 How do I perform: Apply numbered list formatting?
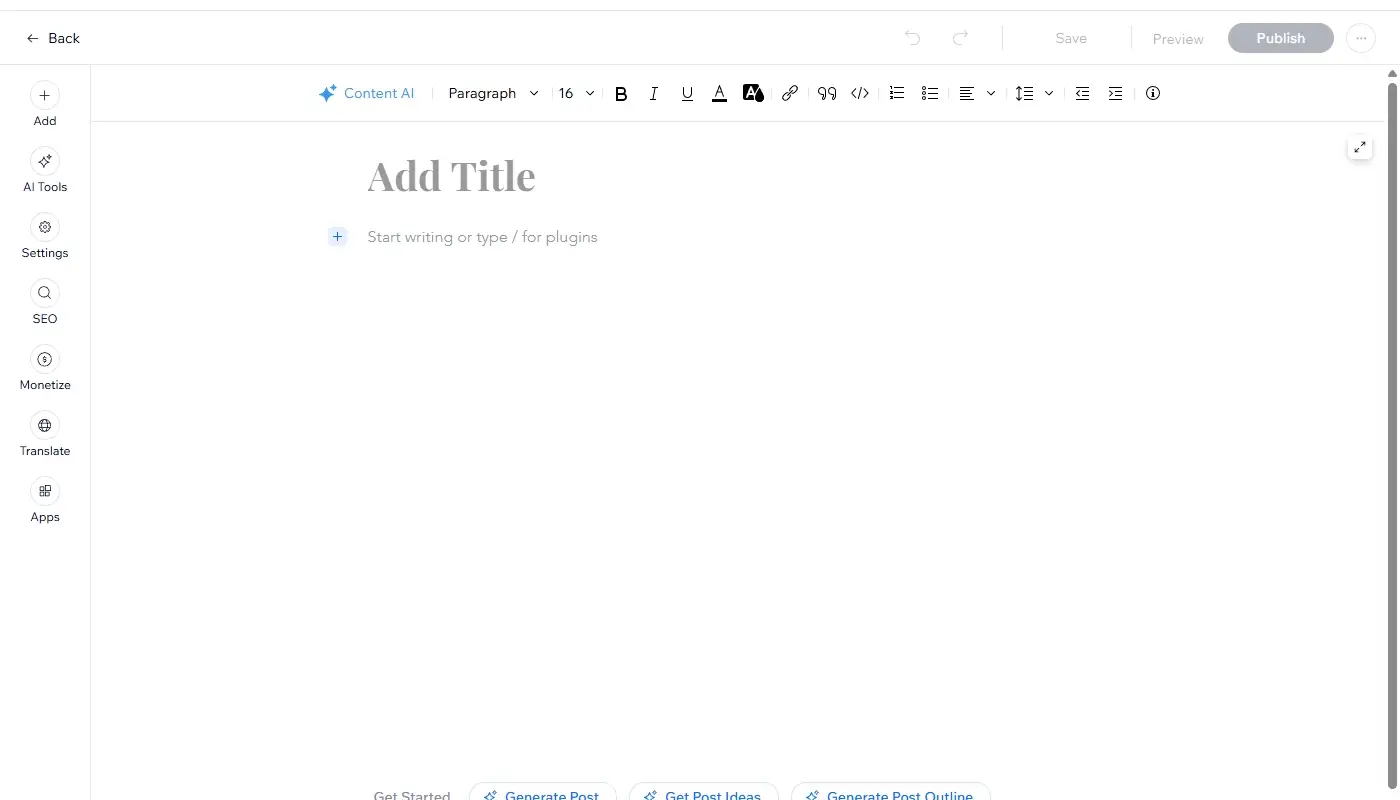pyautogui.click(x=897, y=93)
